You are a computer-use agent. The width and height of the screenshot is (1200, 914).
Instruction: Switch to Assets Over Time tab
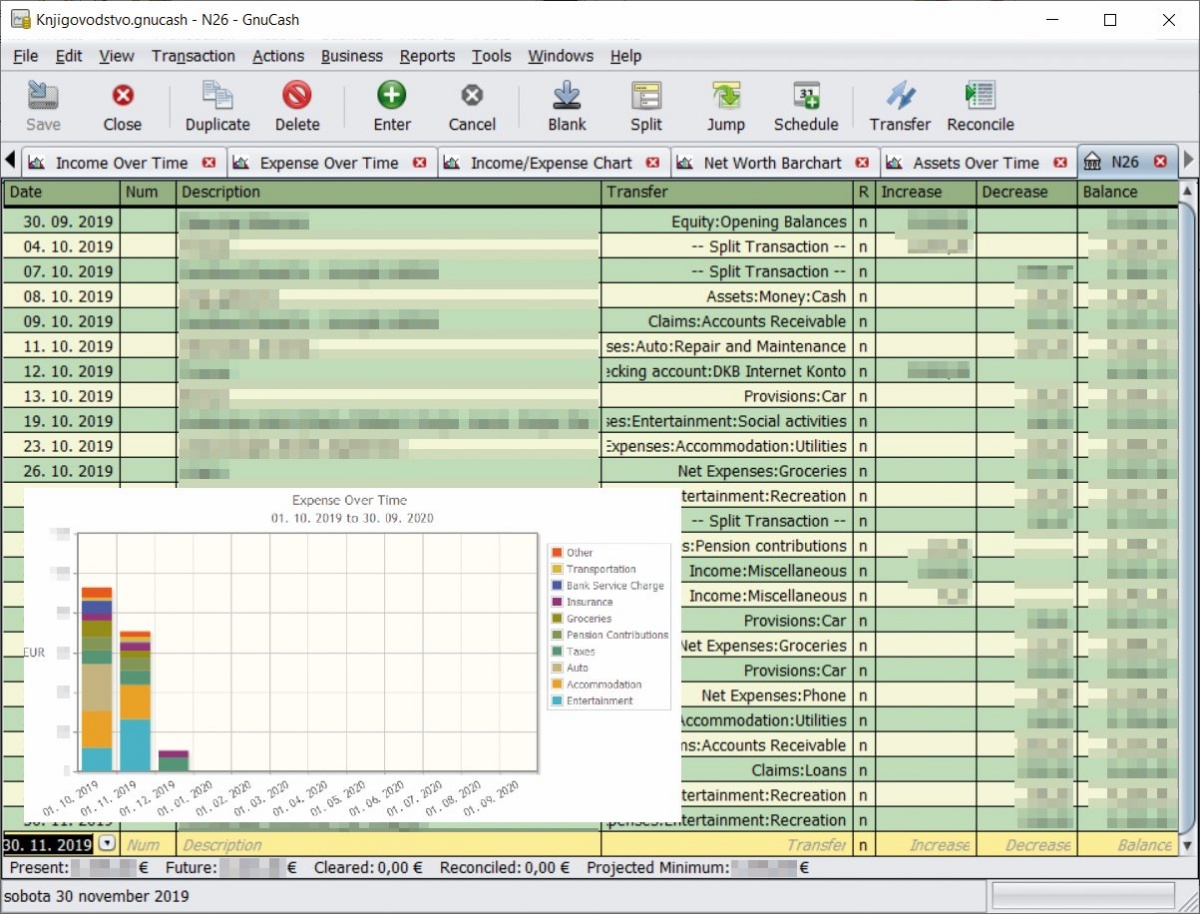click(976, 163)
